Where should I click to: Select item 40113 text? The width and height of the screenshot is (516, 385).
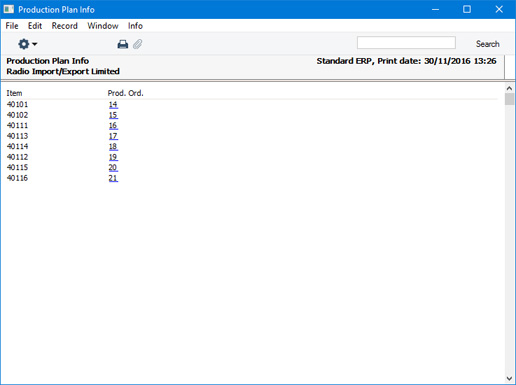[x=17, y=136]
